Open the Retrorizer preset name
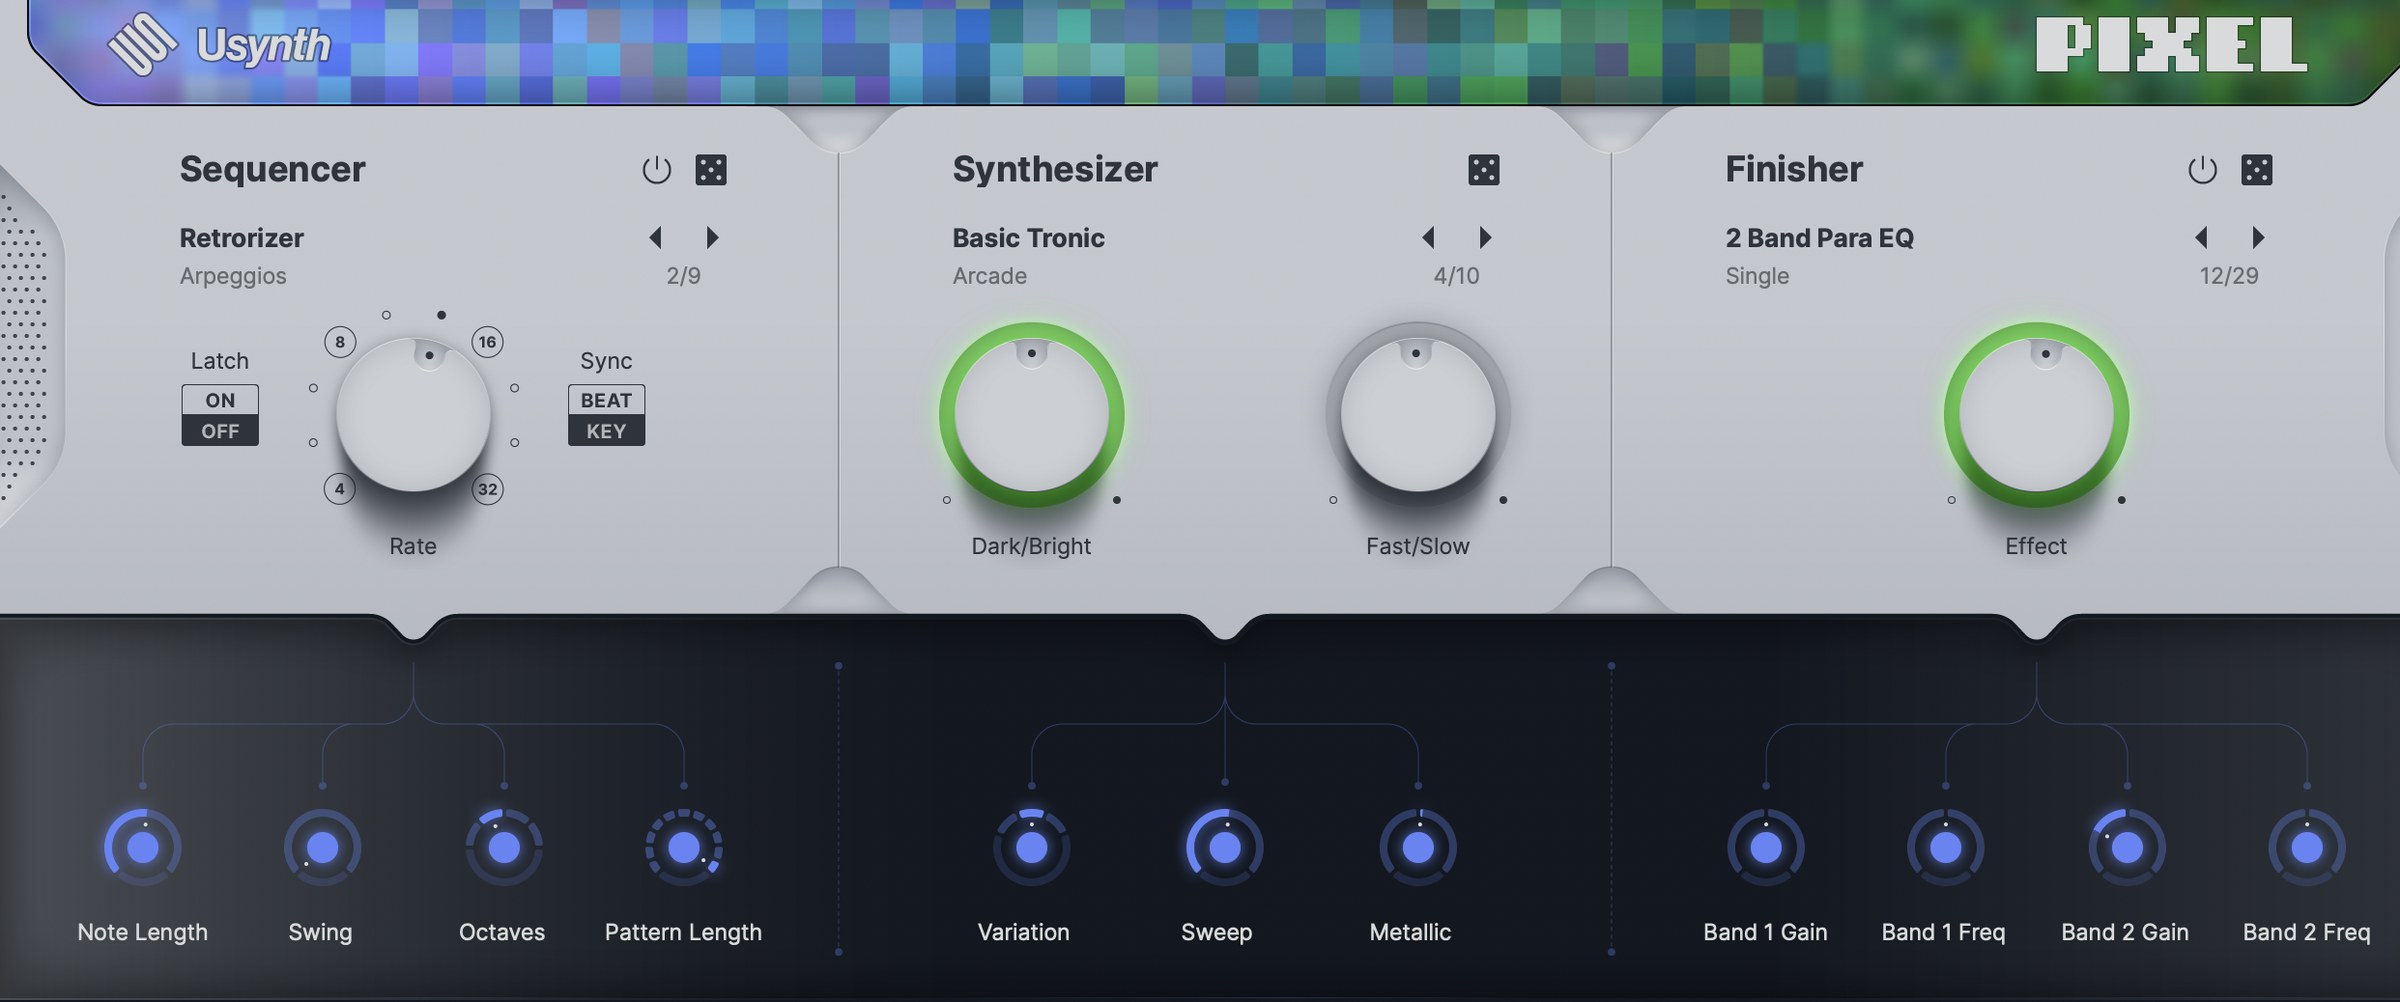 point(241,238)
